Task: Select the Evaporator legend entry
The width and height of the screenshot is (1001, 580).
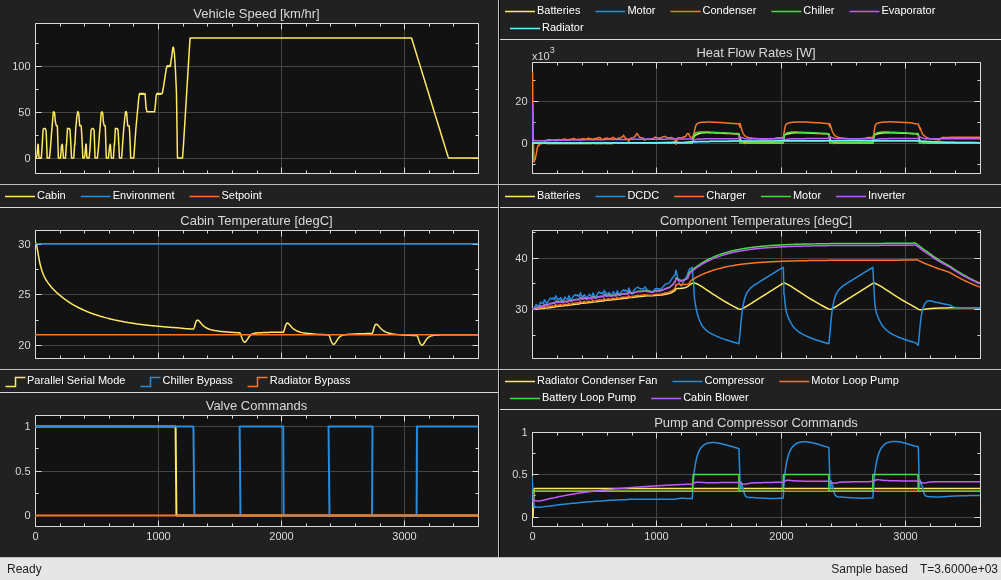Action: (x=892, y=10)
